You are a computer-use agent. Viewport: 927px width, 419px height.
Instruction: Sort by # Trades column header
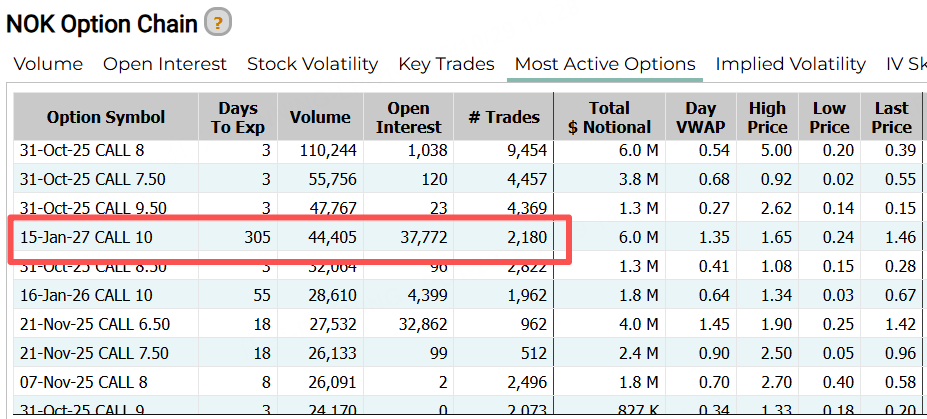(x=504, y=117)
